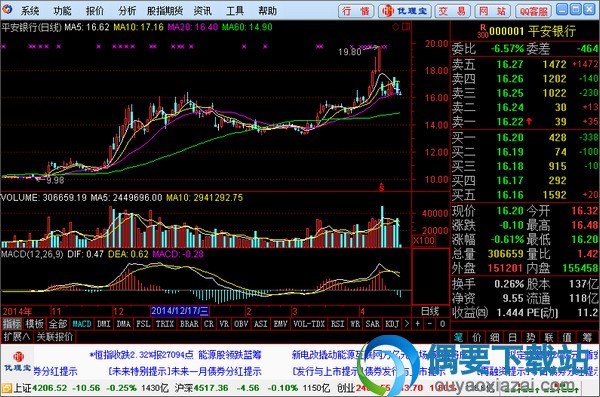Click the 买一 price 16.20
Screen dimensions: 600x397
(509, 137)
